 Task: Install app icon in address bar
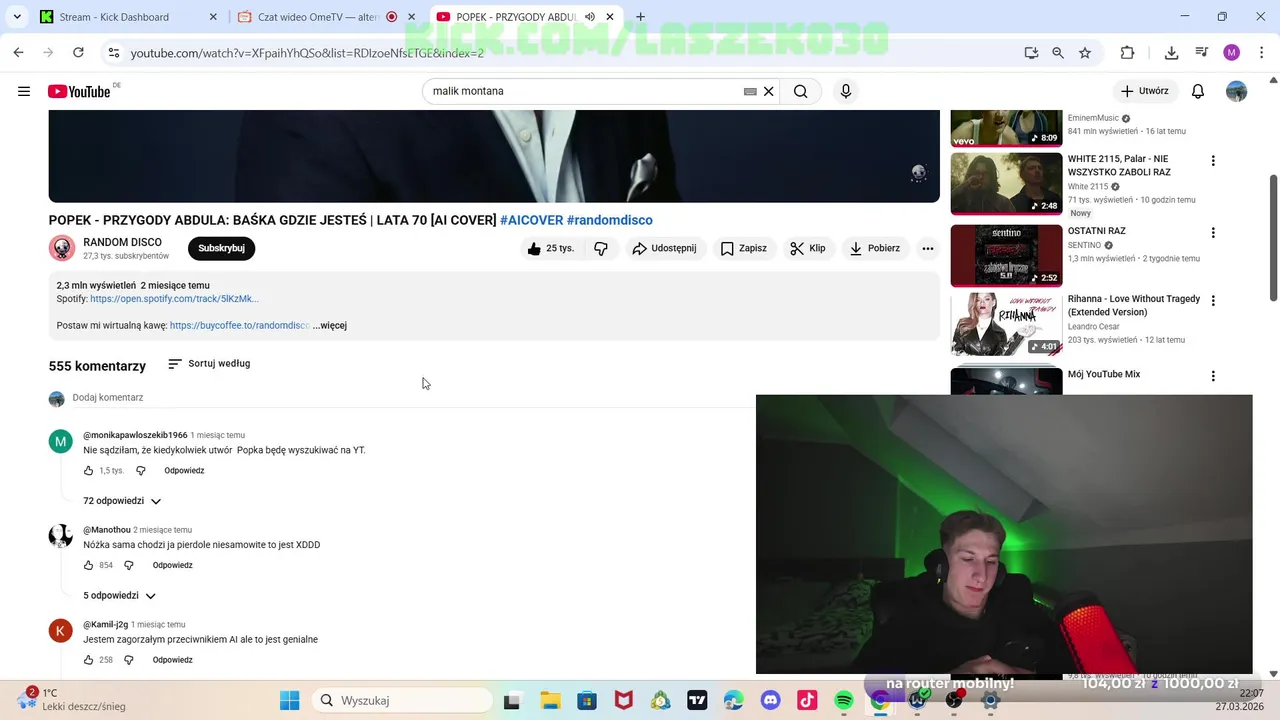coord(1031,53)
